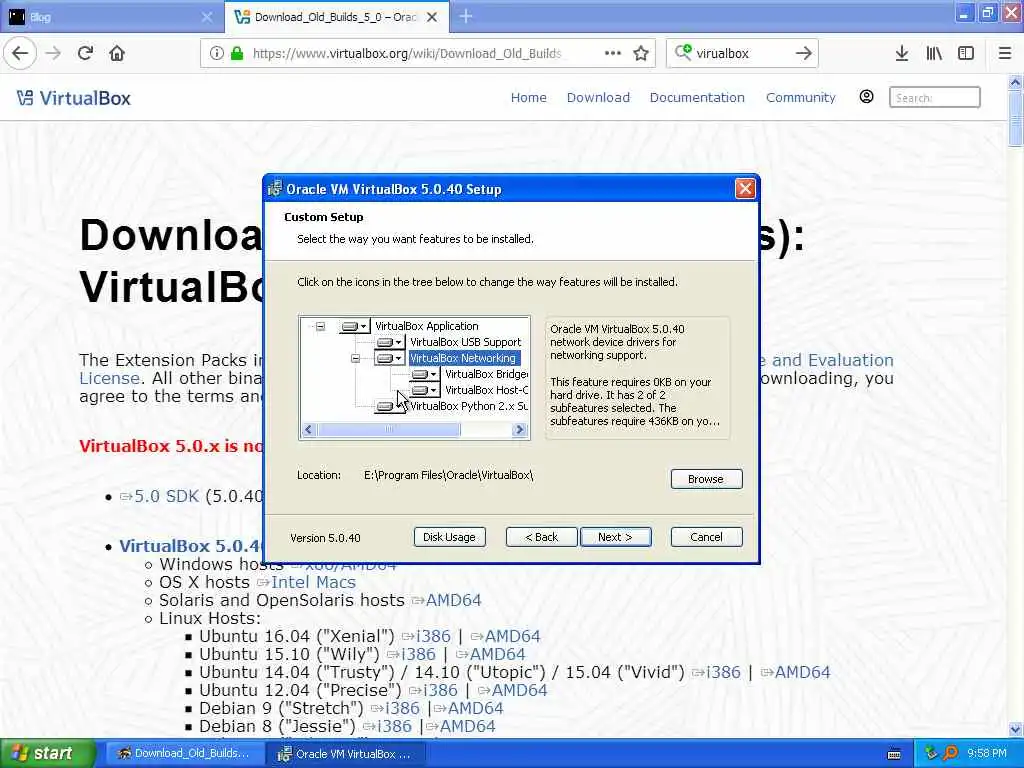Cancel the VirtualBox setup

click(x=706, y=537)
